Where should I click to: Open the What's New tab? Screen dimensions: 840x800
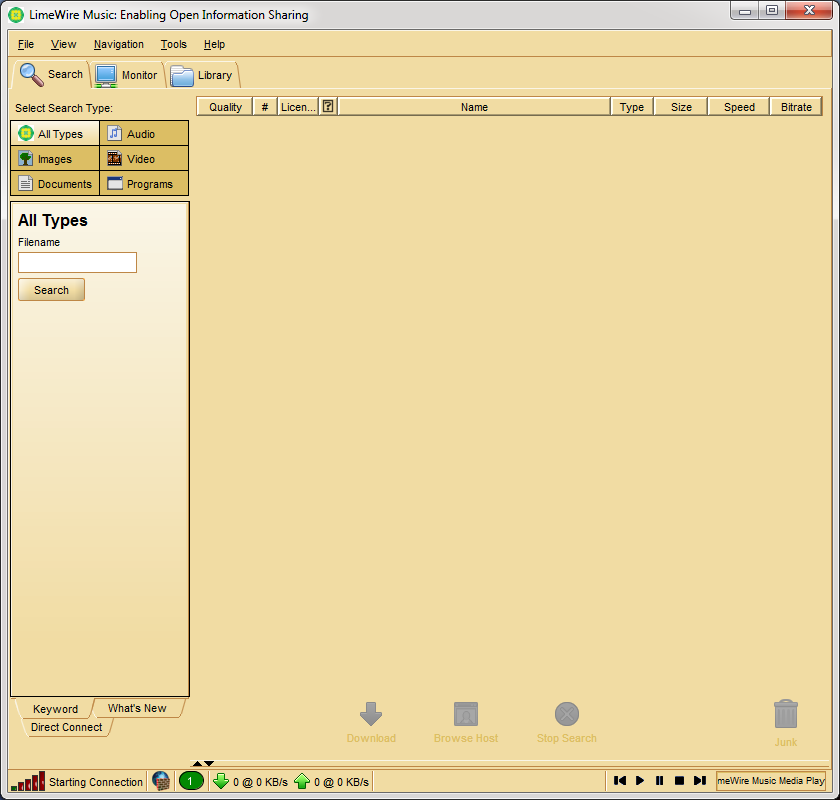pyautogui.click(x=137, y=708)
